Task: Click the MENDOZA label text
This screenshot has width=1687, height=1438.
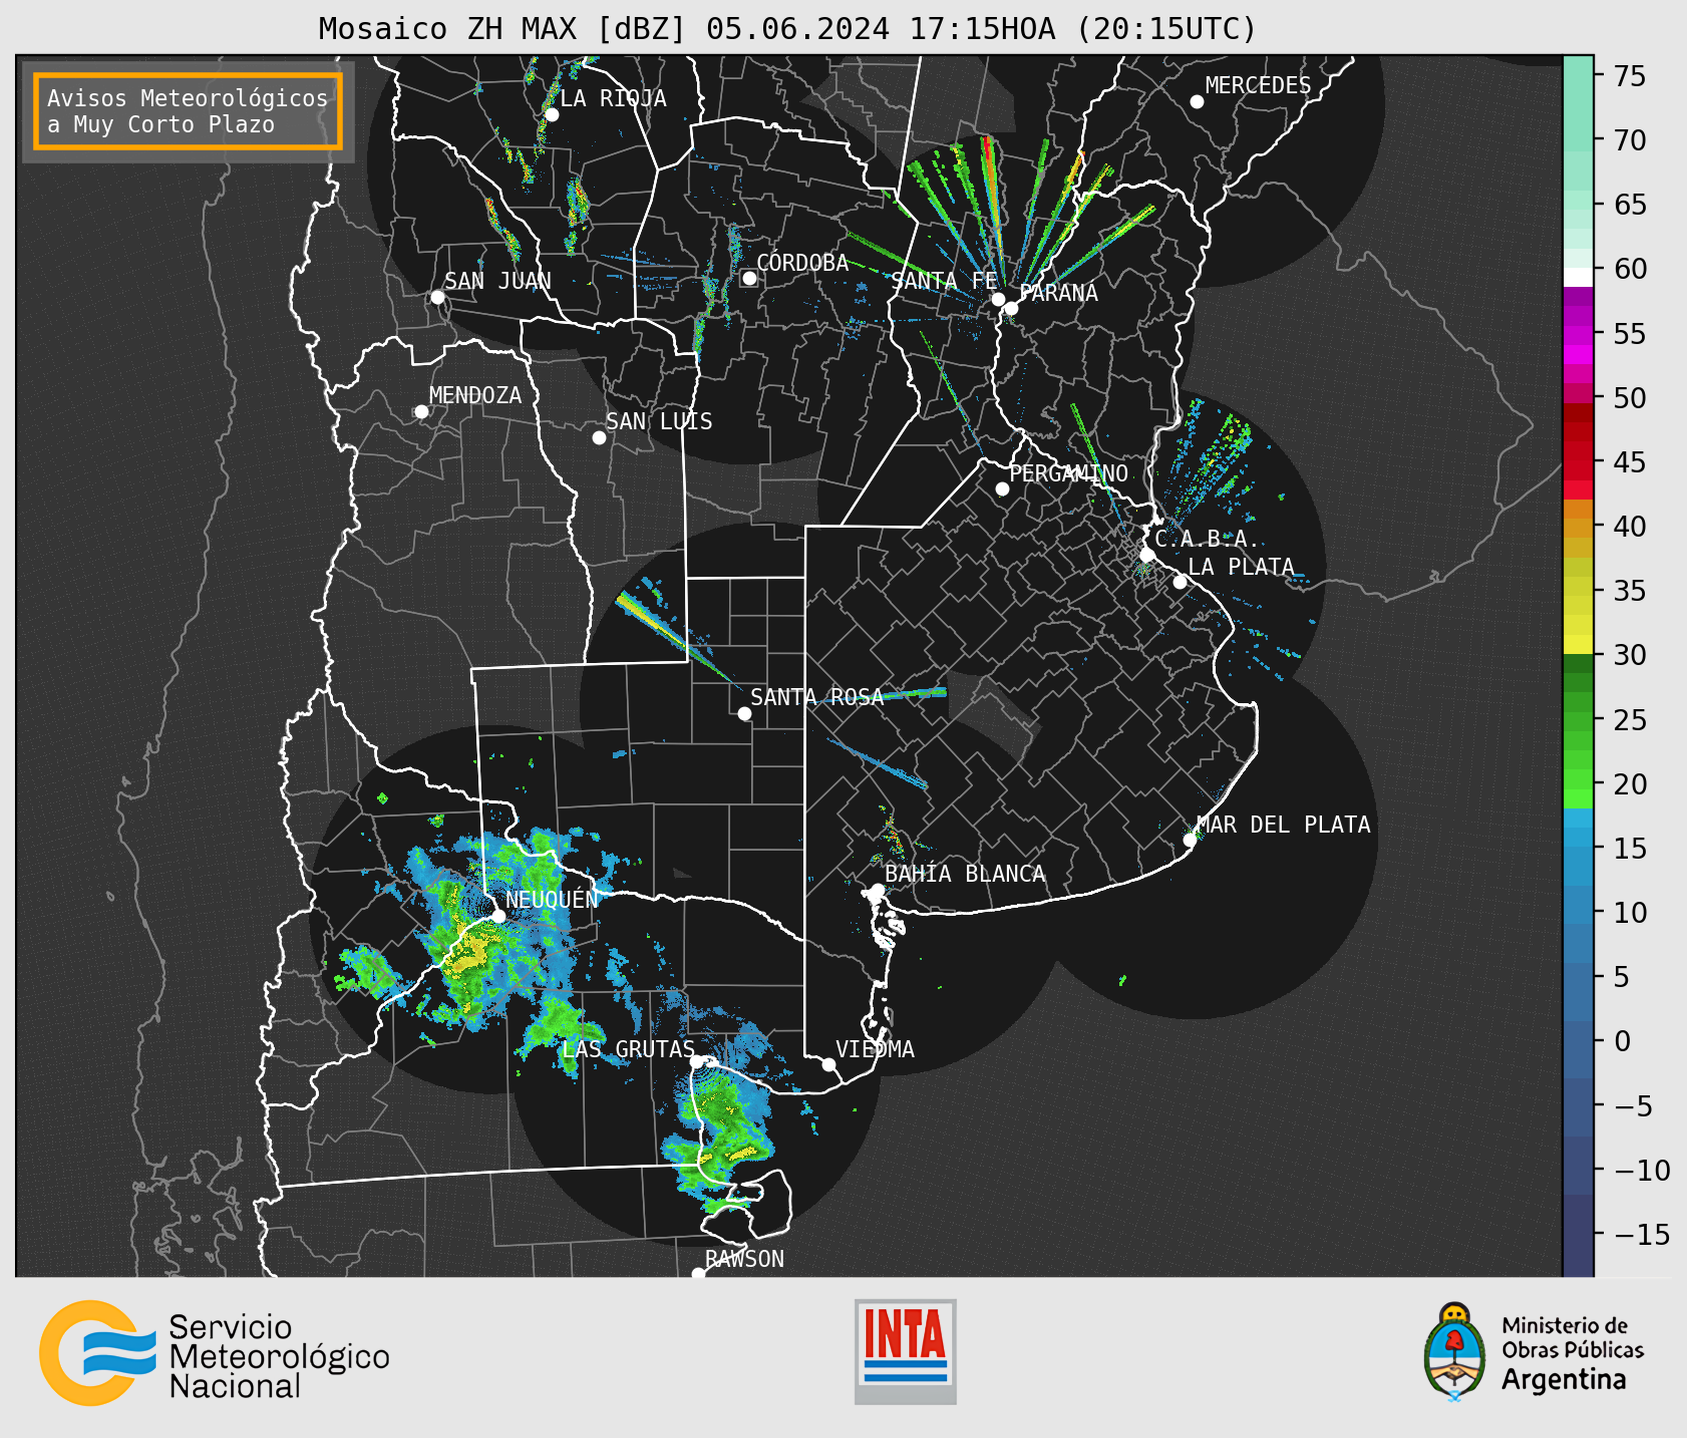Action: [475, 396]
